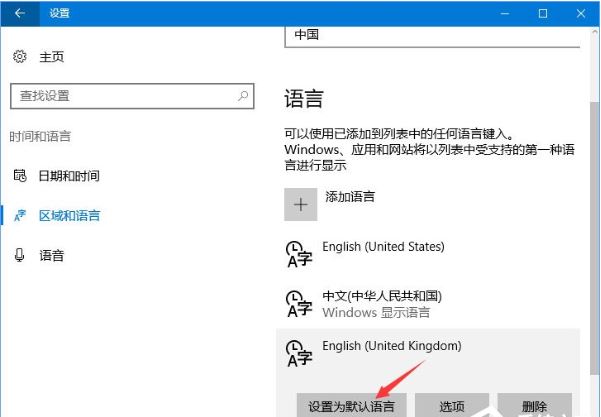Screen dimensions: 601x417
Task: Minimize the 设置 window
Action: (x=505, y=13)
